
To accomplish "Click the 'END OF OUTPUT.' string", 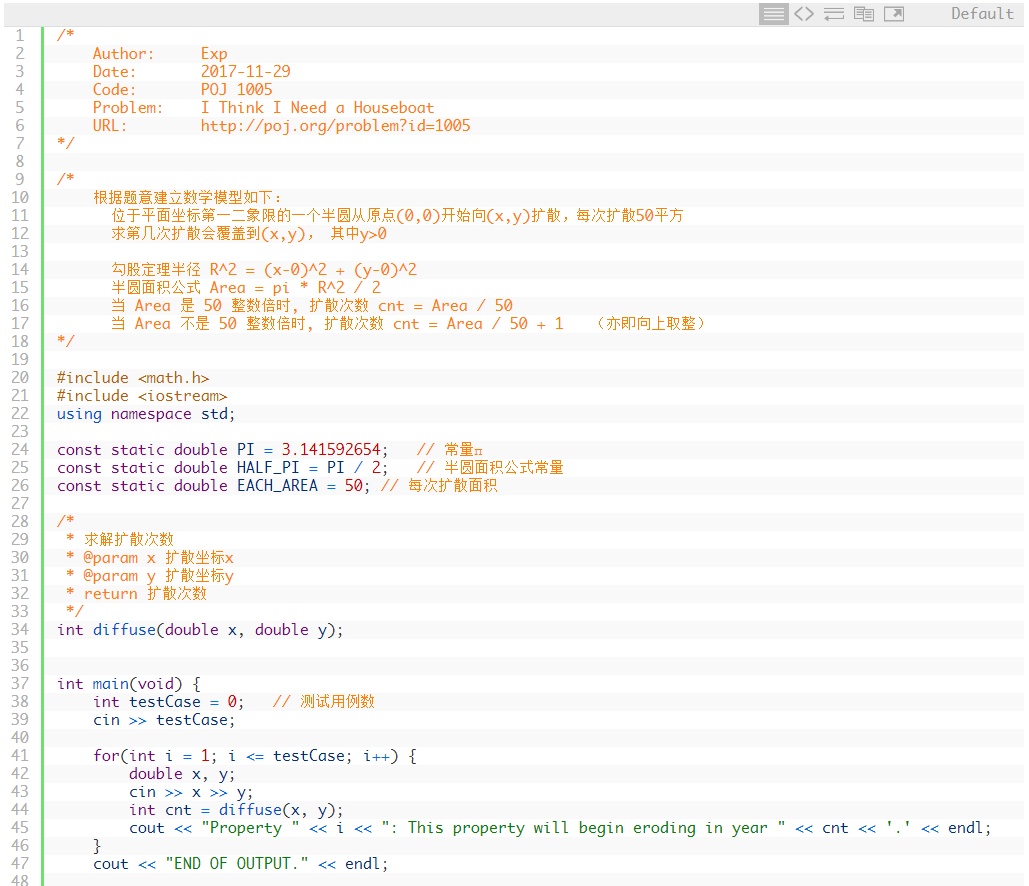I will [x=237, y=864].
